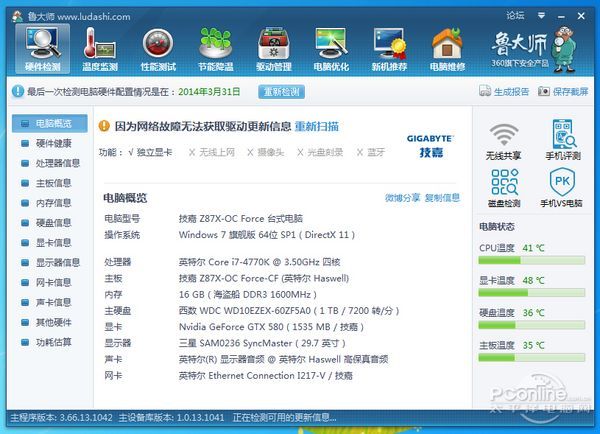The height and width of the screenshot is (434, 600).
Task: Click the 复制信息 copy info link
Action: tap(442, 197)
